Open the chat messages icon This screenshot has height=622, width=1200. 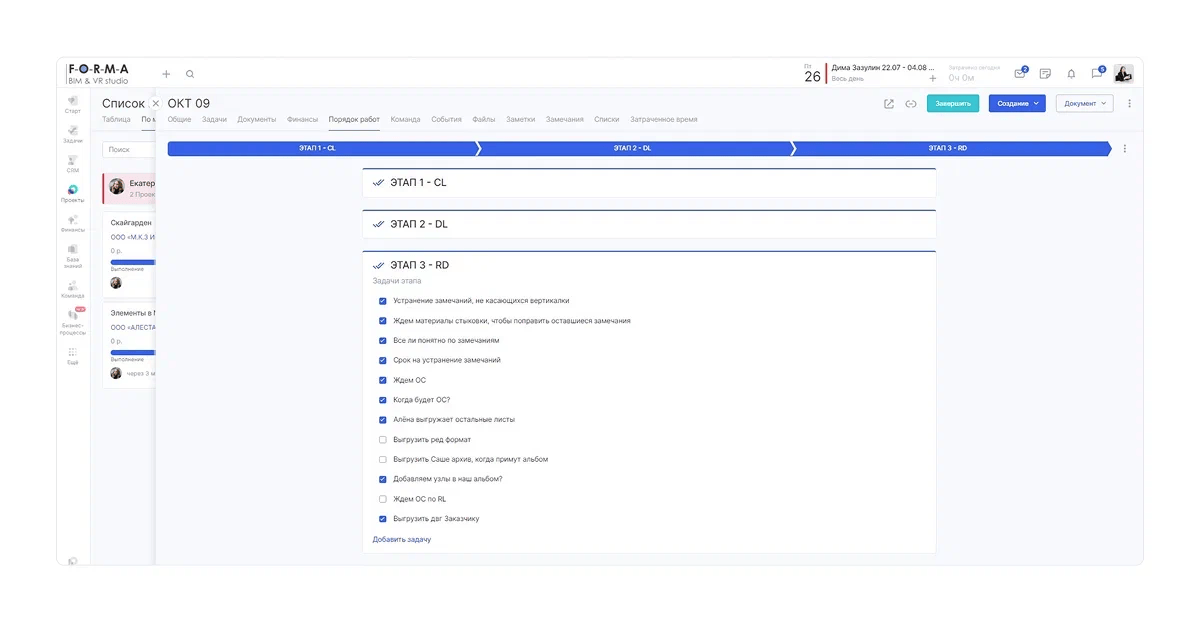[x=1097, y=74]
